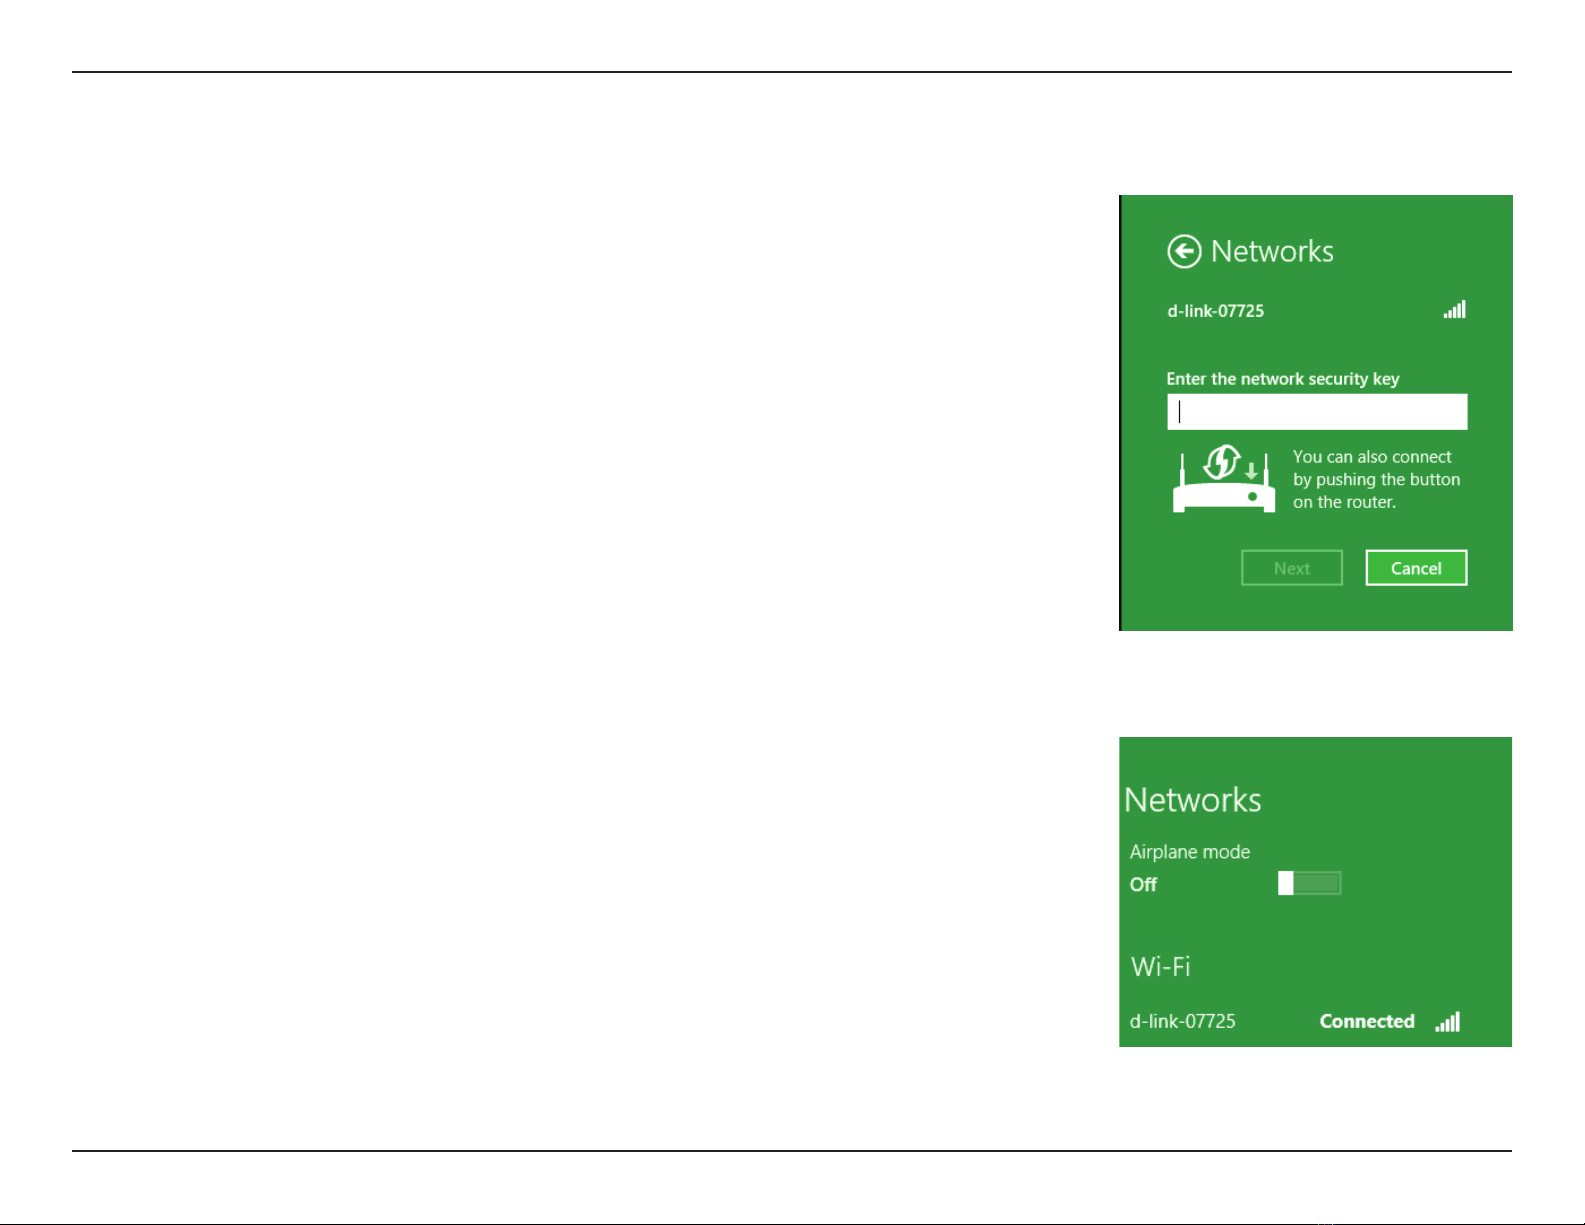Click the router push-button connect hint text
The image size is (1585, 1225).
[x=1376, y=480]
